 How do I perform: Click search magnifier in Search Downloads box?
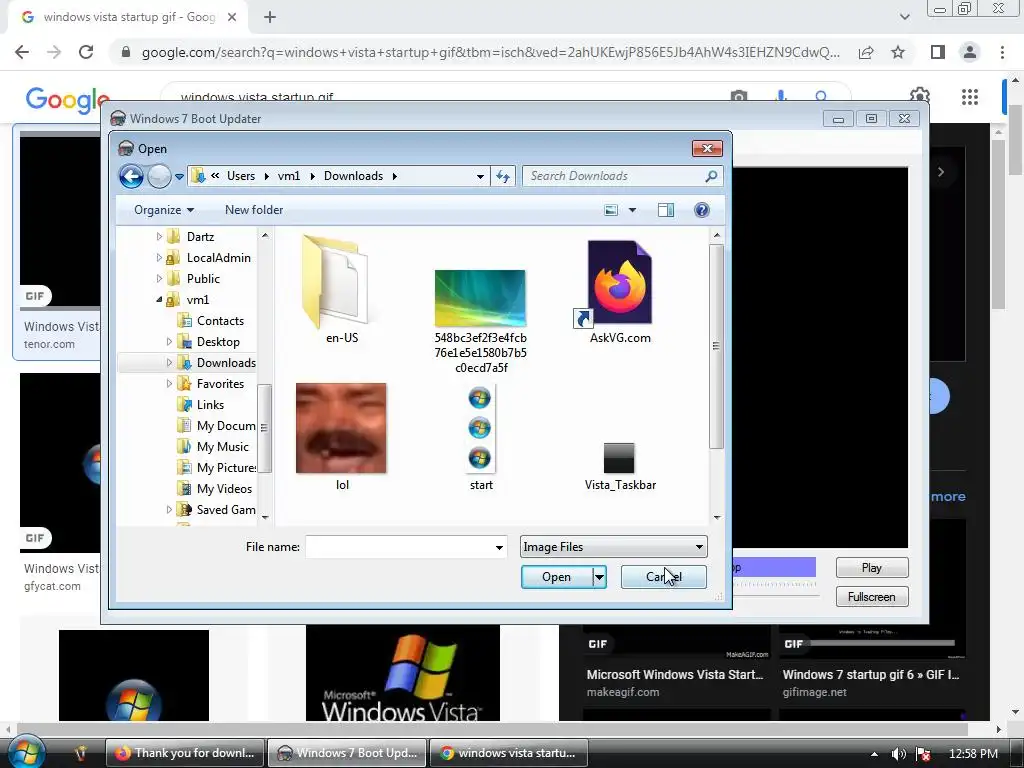pyautogui.click(x=711, y=176)
